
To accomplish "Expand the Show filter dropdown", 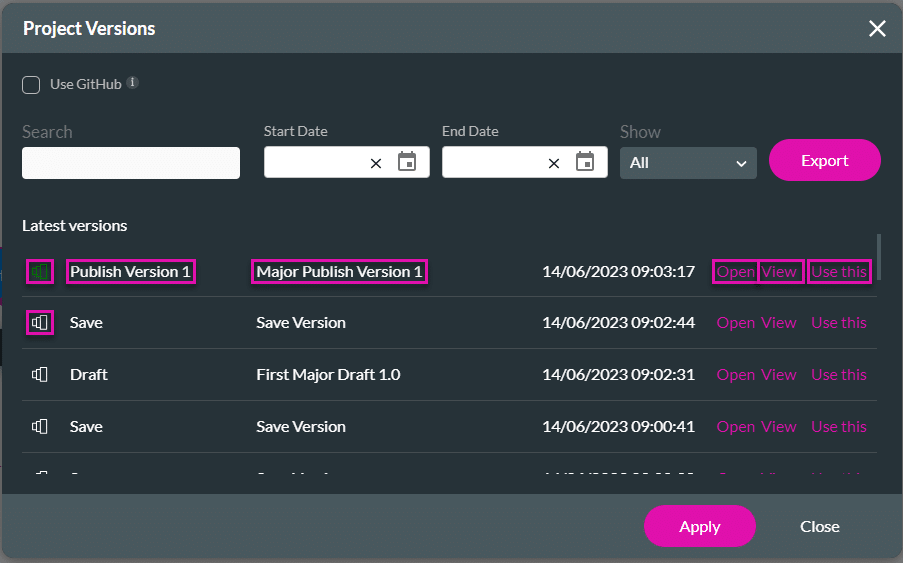I will click(x=688, y=162).
